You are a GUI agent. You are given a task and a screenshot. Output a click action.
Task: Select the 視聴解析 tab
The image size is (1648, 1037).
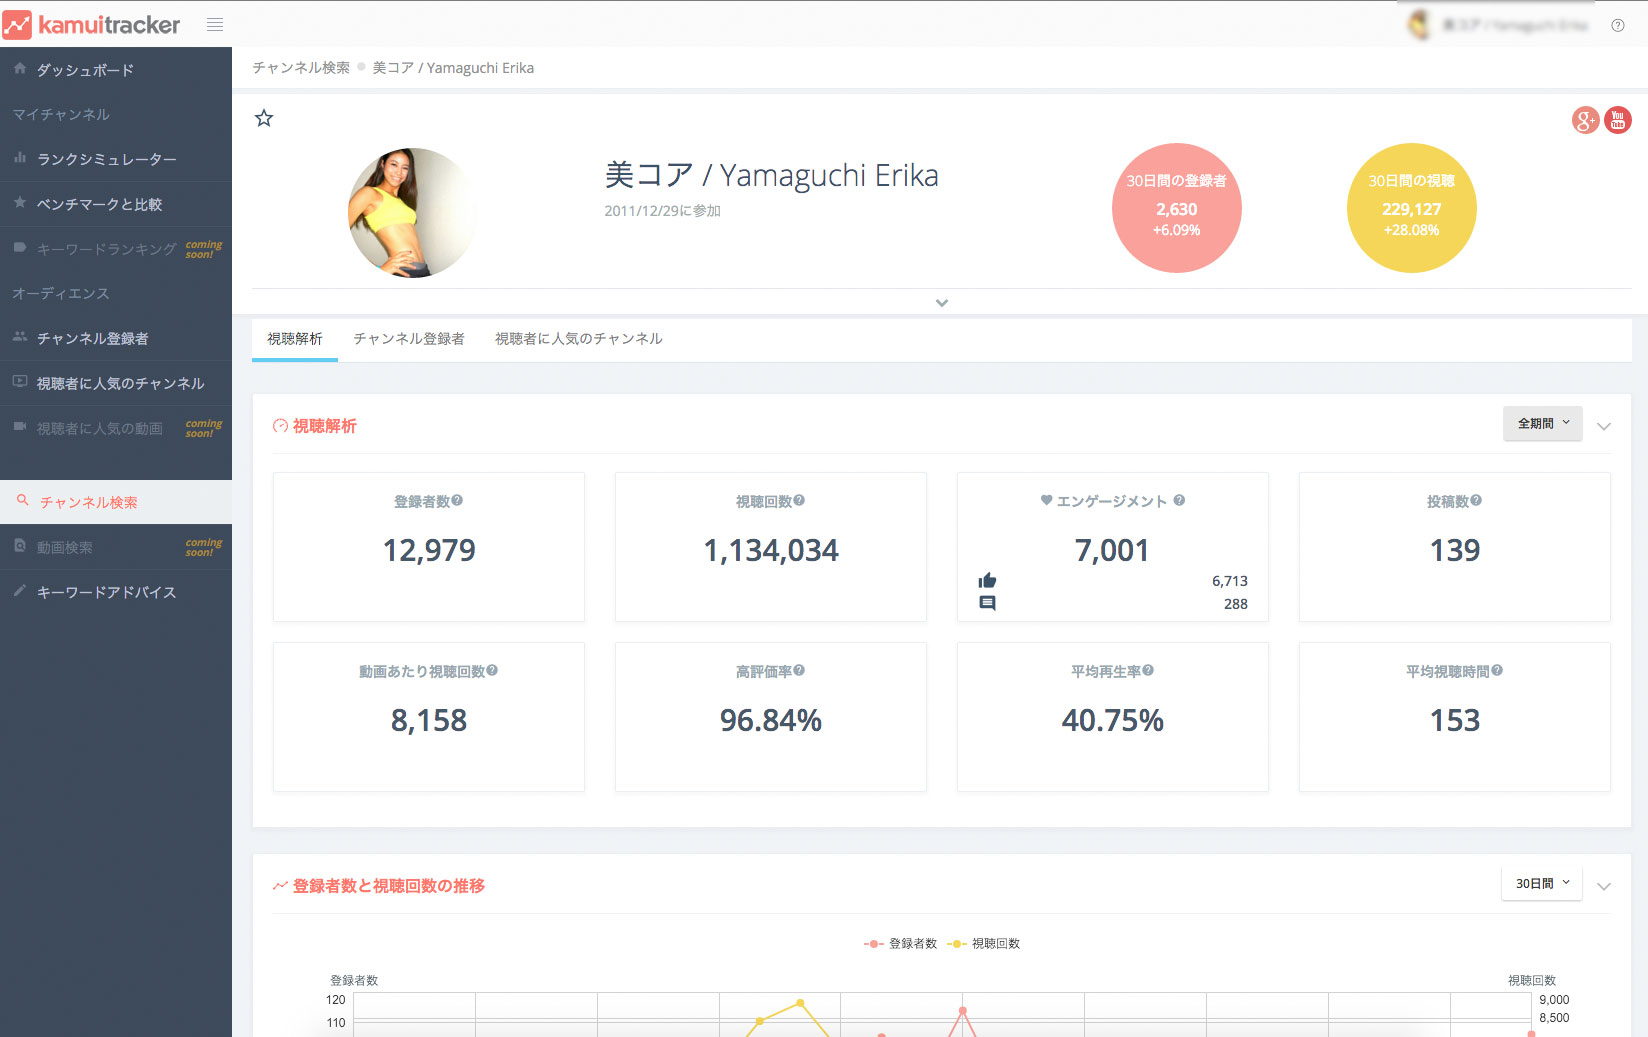point(295,339)
